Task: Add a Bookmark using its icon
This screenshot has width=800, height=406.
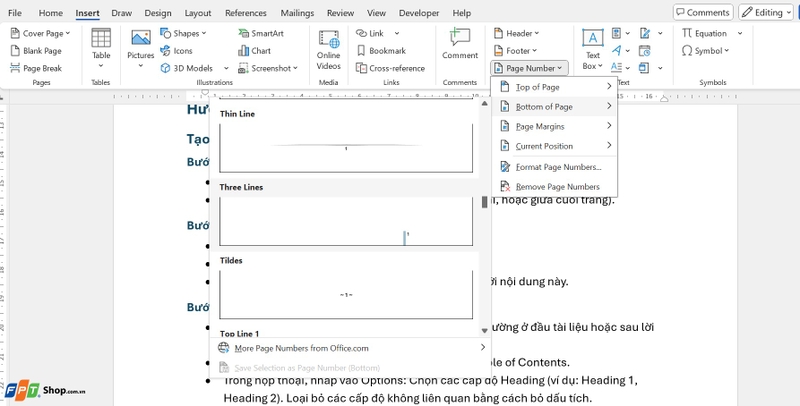Action: (x=361, y=50)
